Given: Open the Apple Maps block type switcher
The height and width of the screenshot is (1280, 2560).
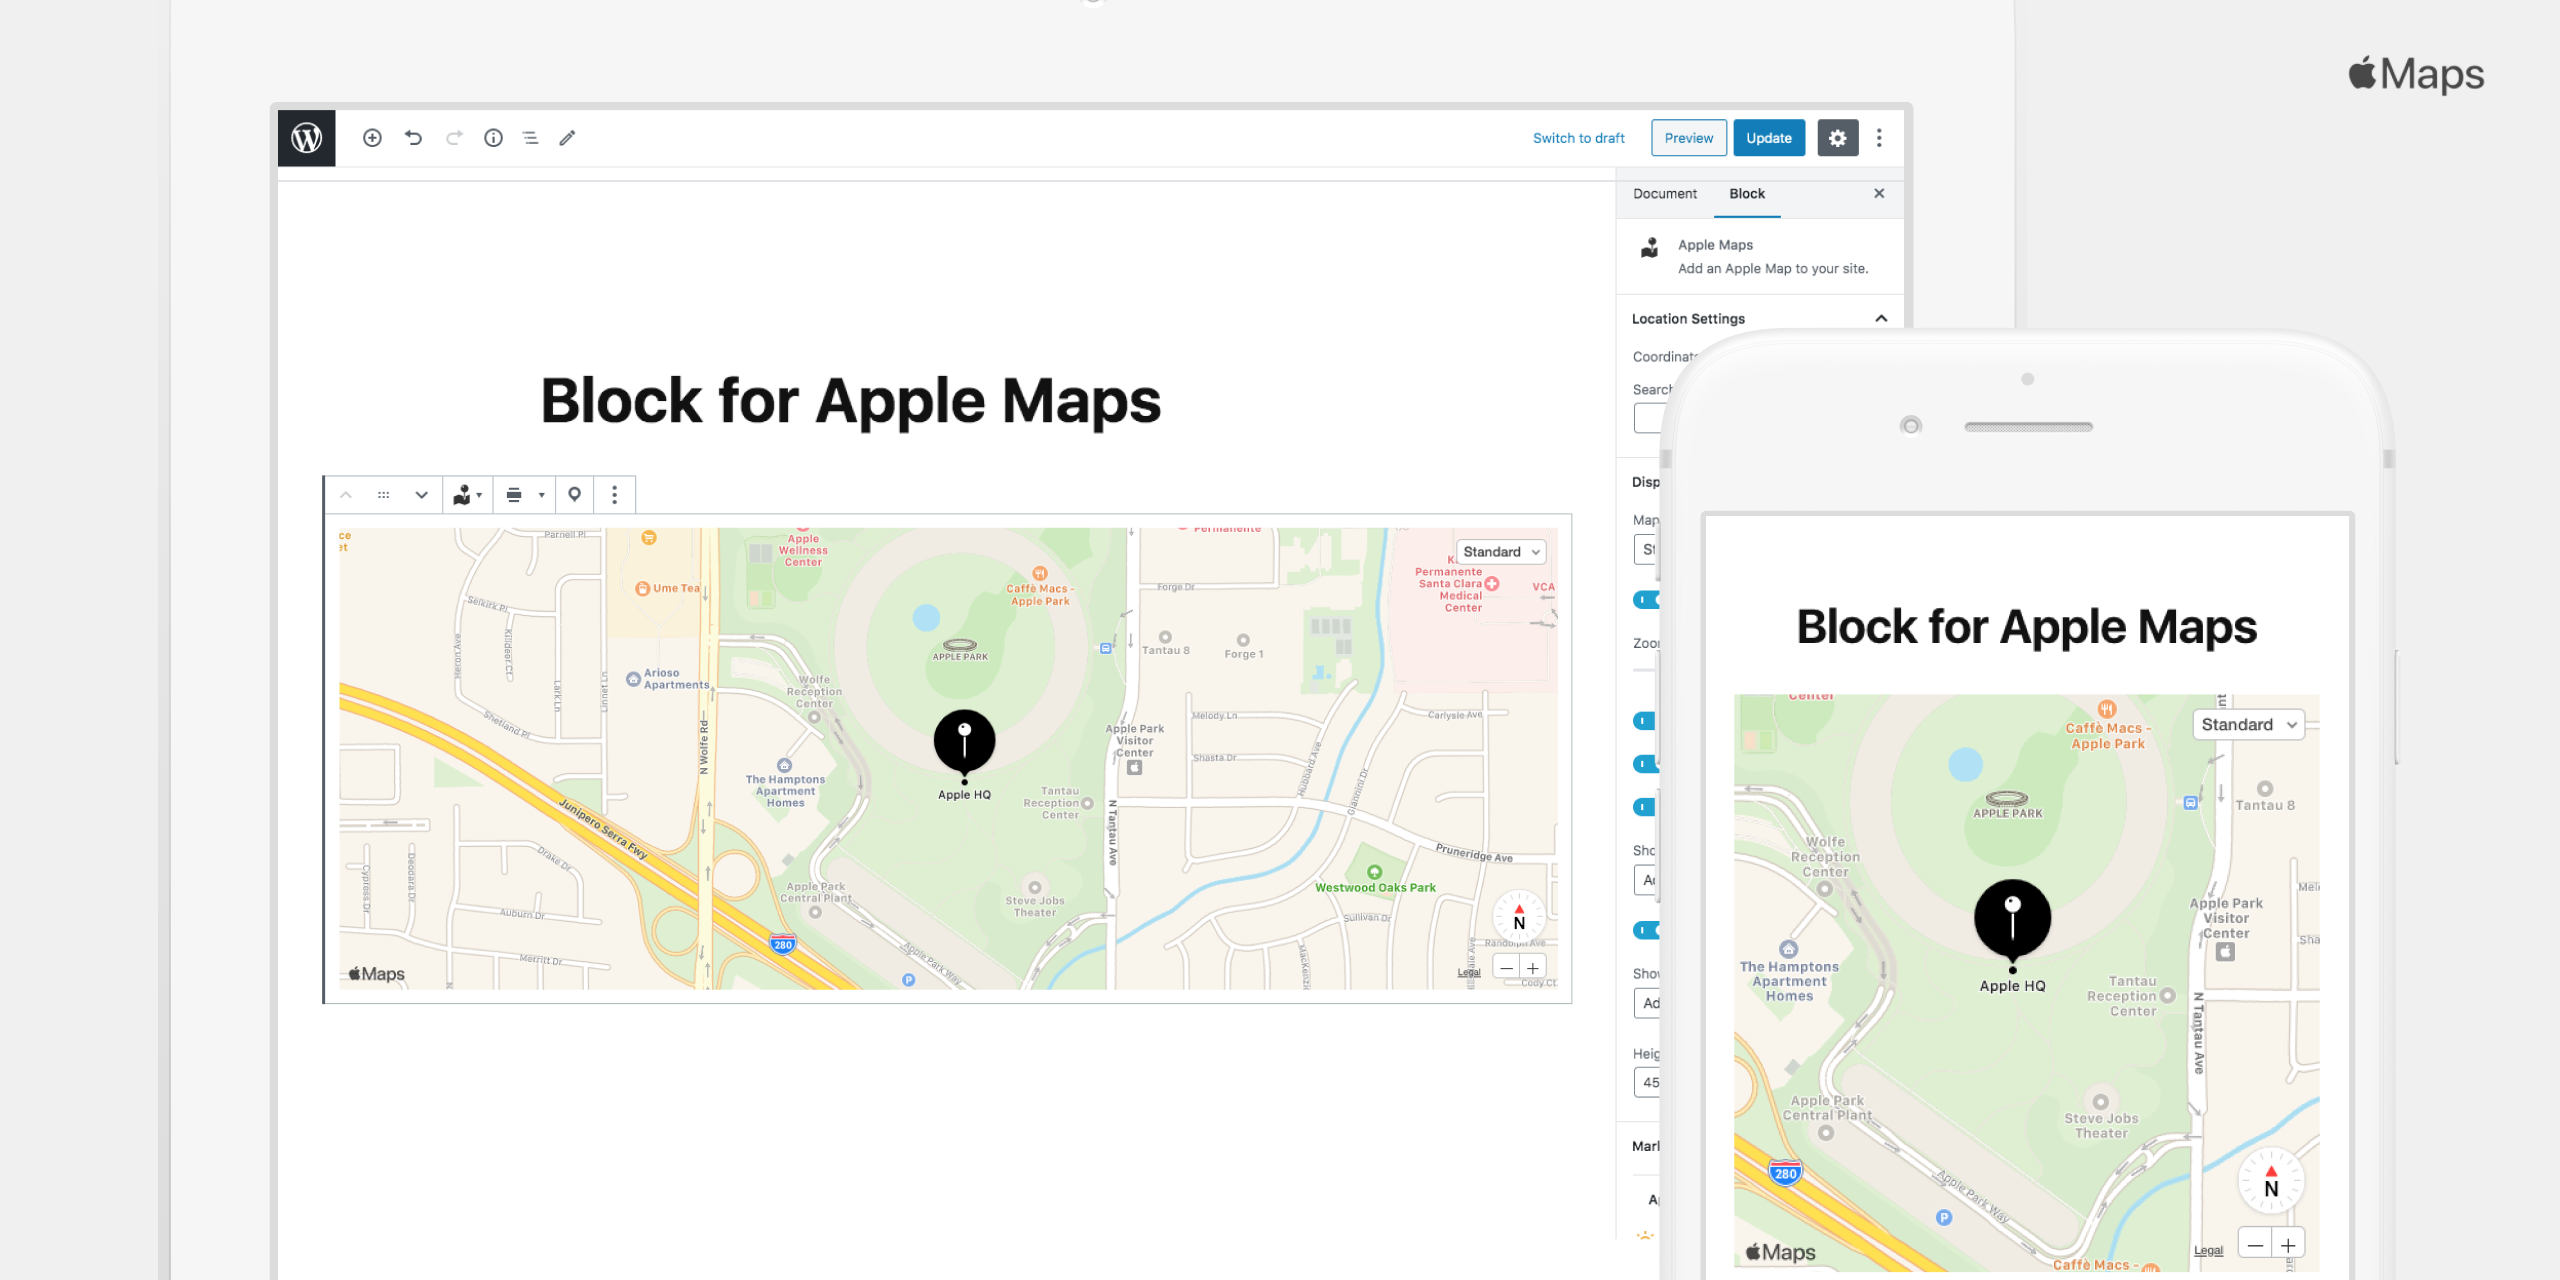Looking at the screenshot, I should (x=467, y=495).
